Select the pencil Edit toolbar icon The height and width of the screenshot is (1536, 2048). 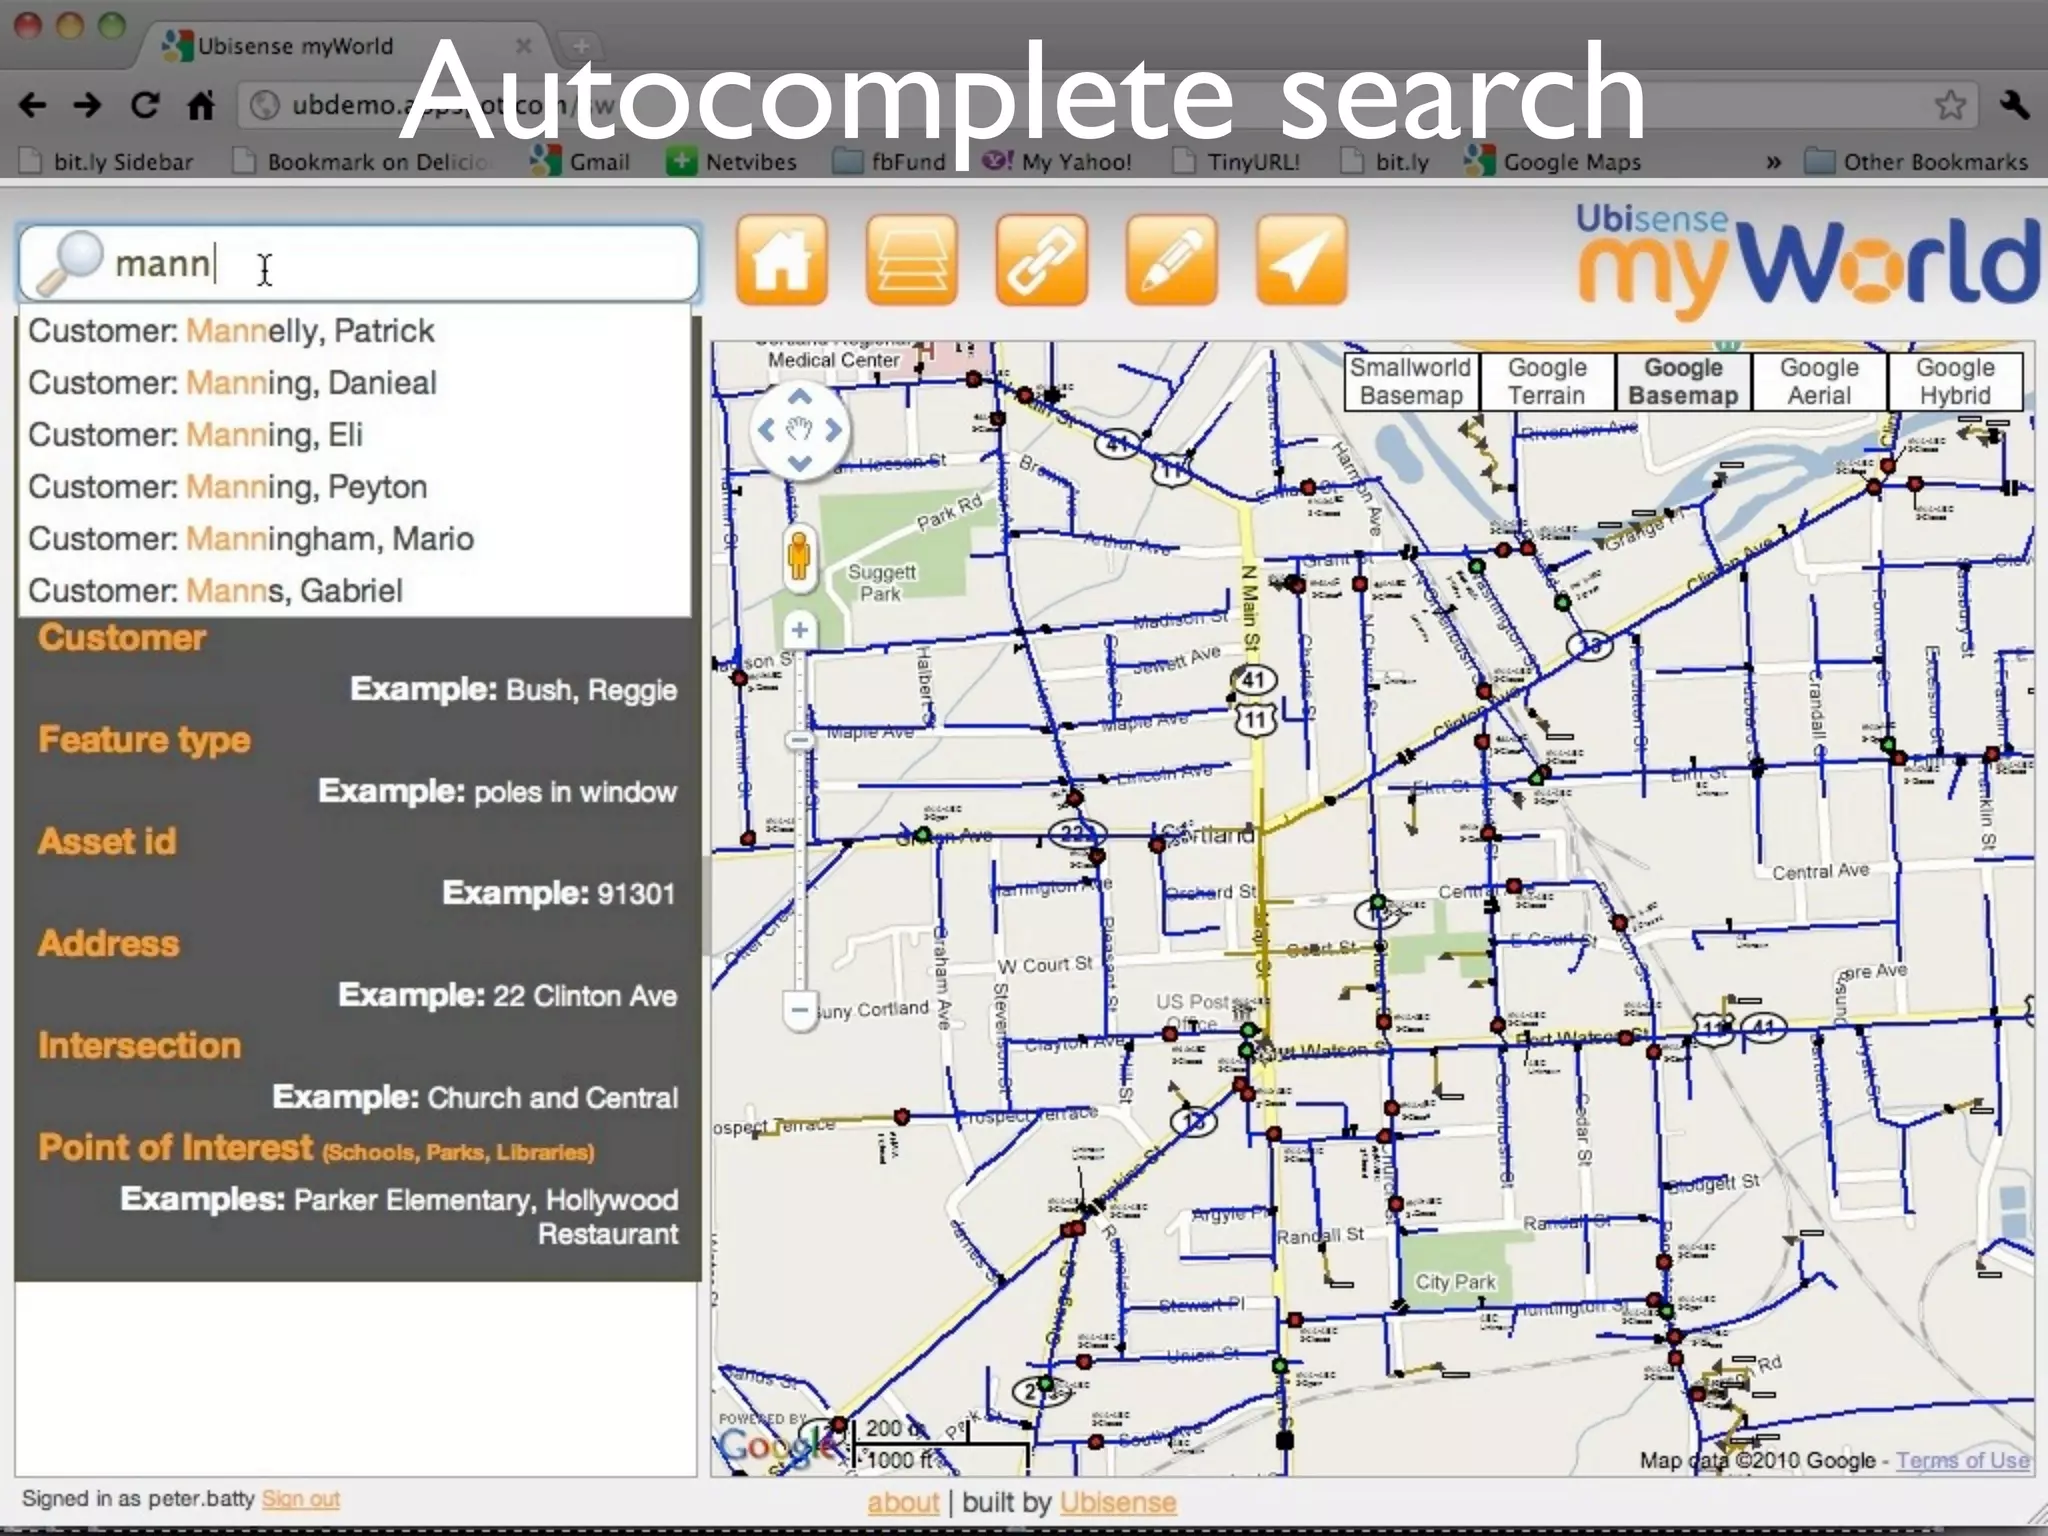coord(1171,260)
